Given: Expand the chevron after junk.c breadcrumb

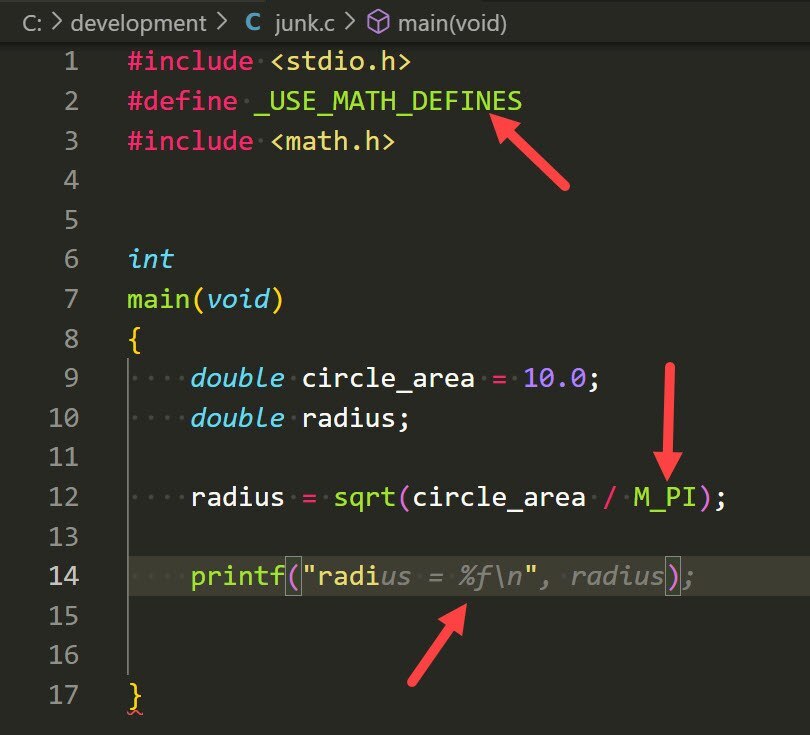Looking at the screenshot, I should coord(350,22).
